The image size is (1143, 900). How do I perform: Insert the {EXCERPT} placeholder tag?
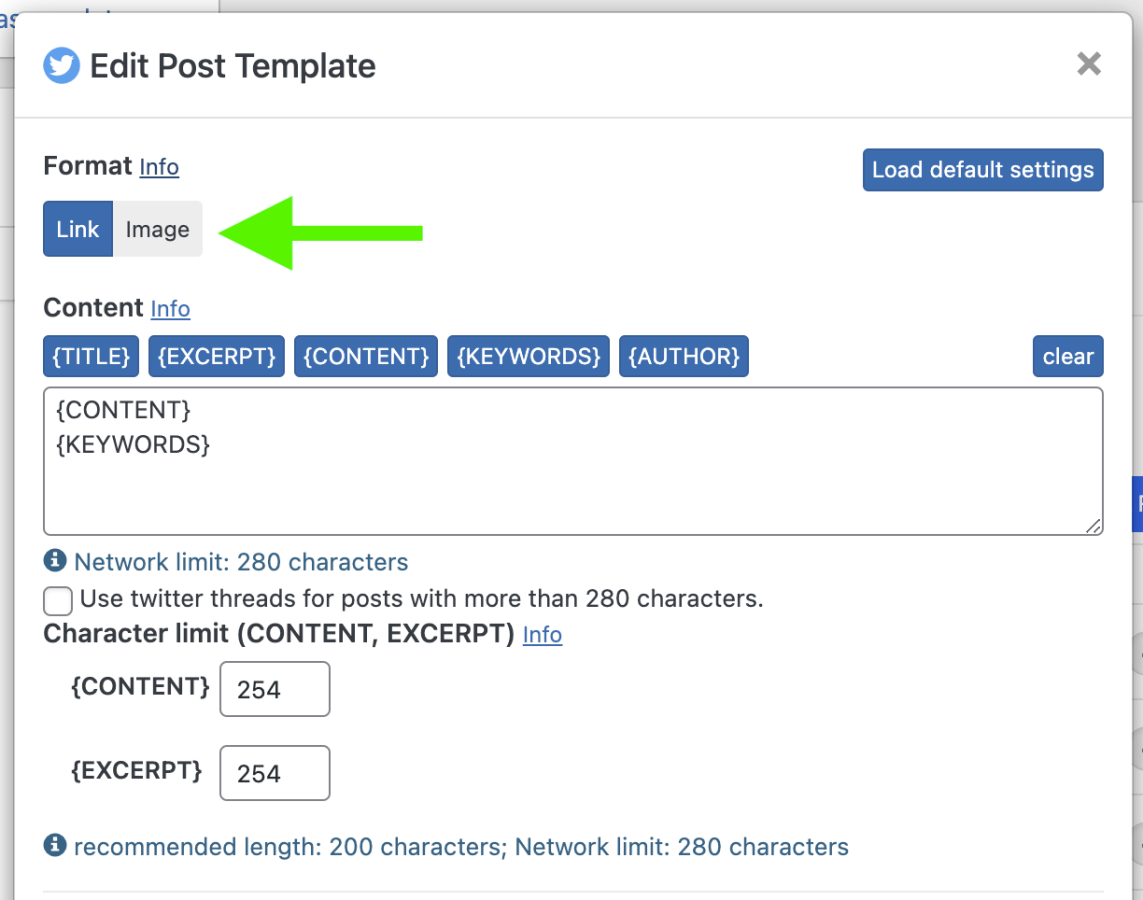tap(216, 357)
